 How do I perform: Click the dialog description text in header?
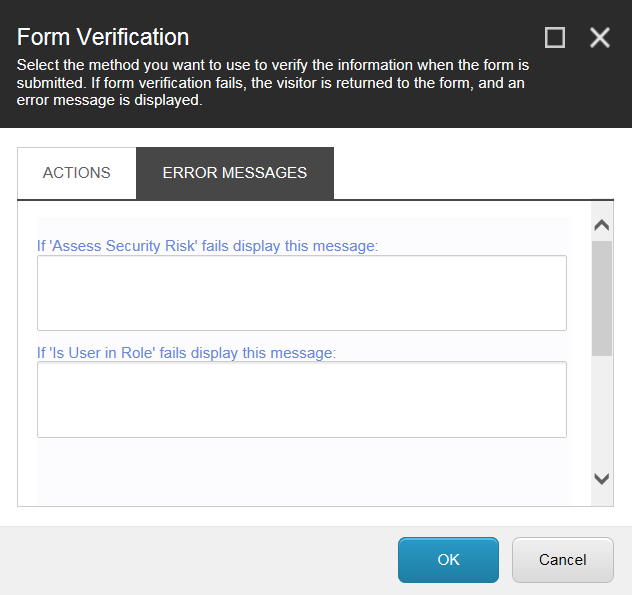tap(270, 83)
